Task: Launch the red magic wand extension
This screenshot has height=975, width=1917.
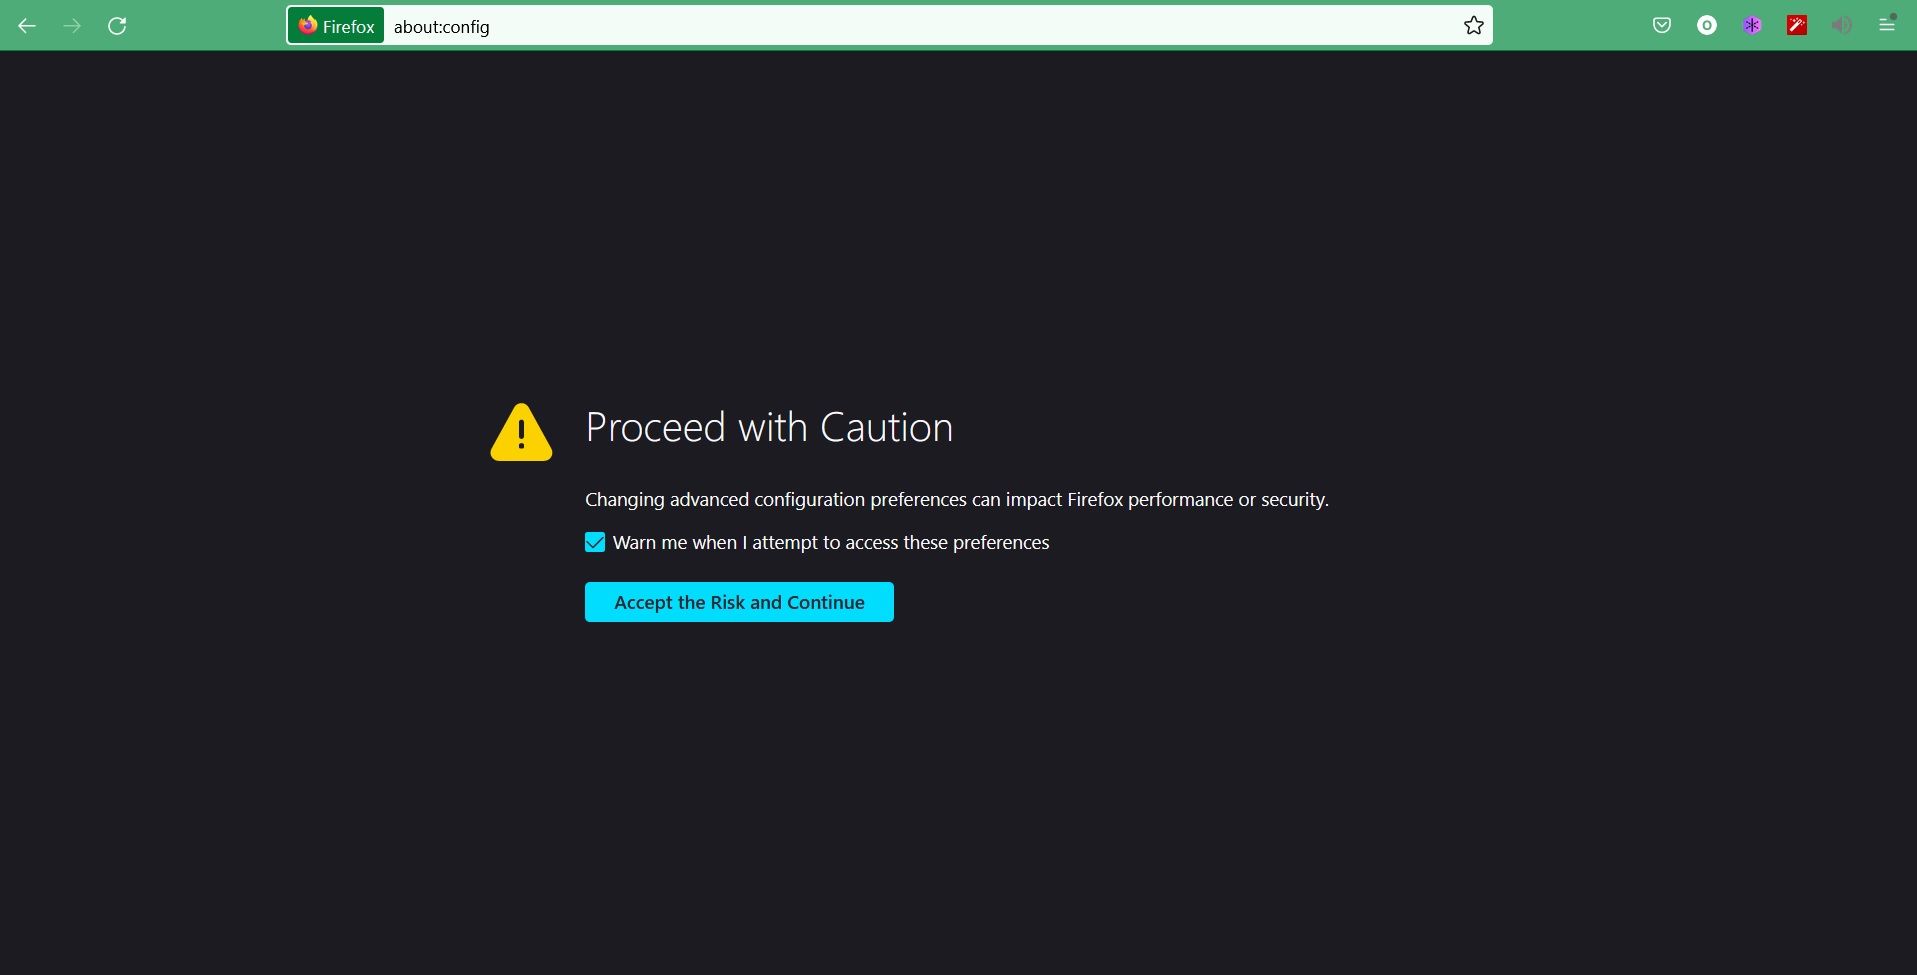Action: tap(1797, 25)
